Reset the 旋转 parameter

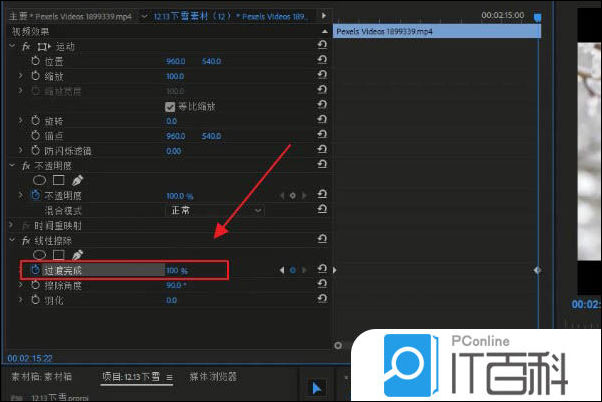point(322,120)
